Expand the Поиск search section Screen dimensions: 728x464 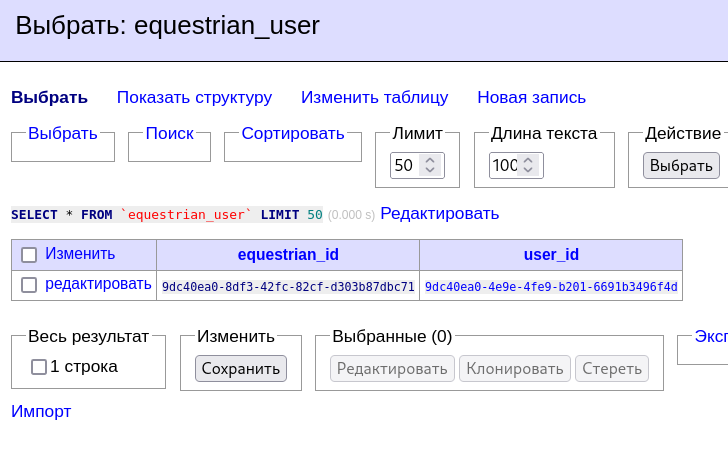click(x=169, y=134)
